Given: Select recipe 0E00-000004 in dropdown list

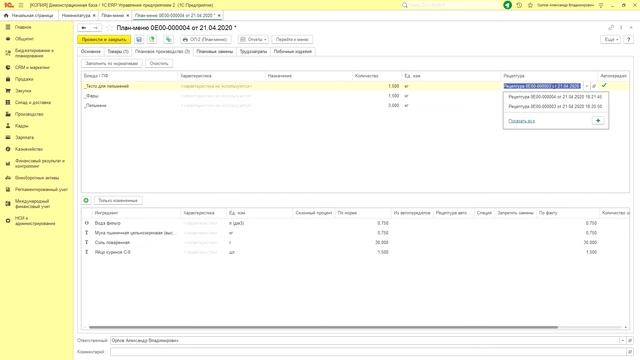Looking at the screenshot, I should [555, 97].
